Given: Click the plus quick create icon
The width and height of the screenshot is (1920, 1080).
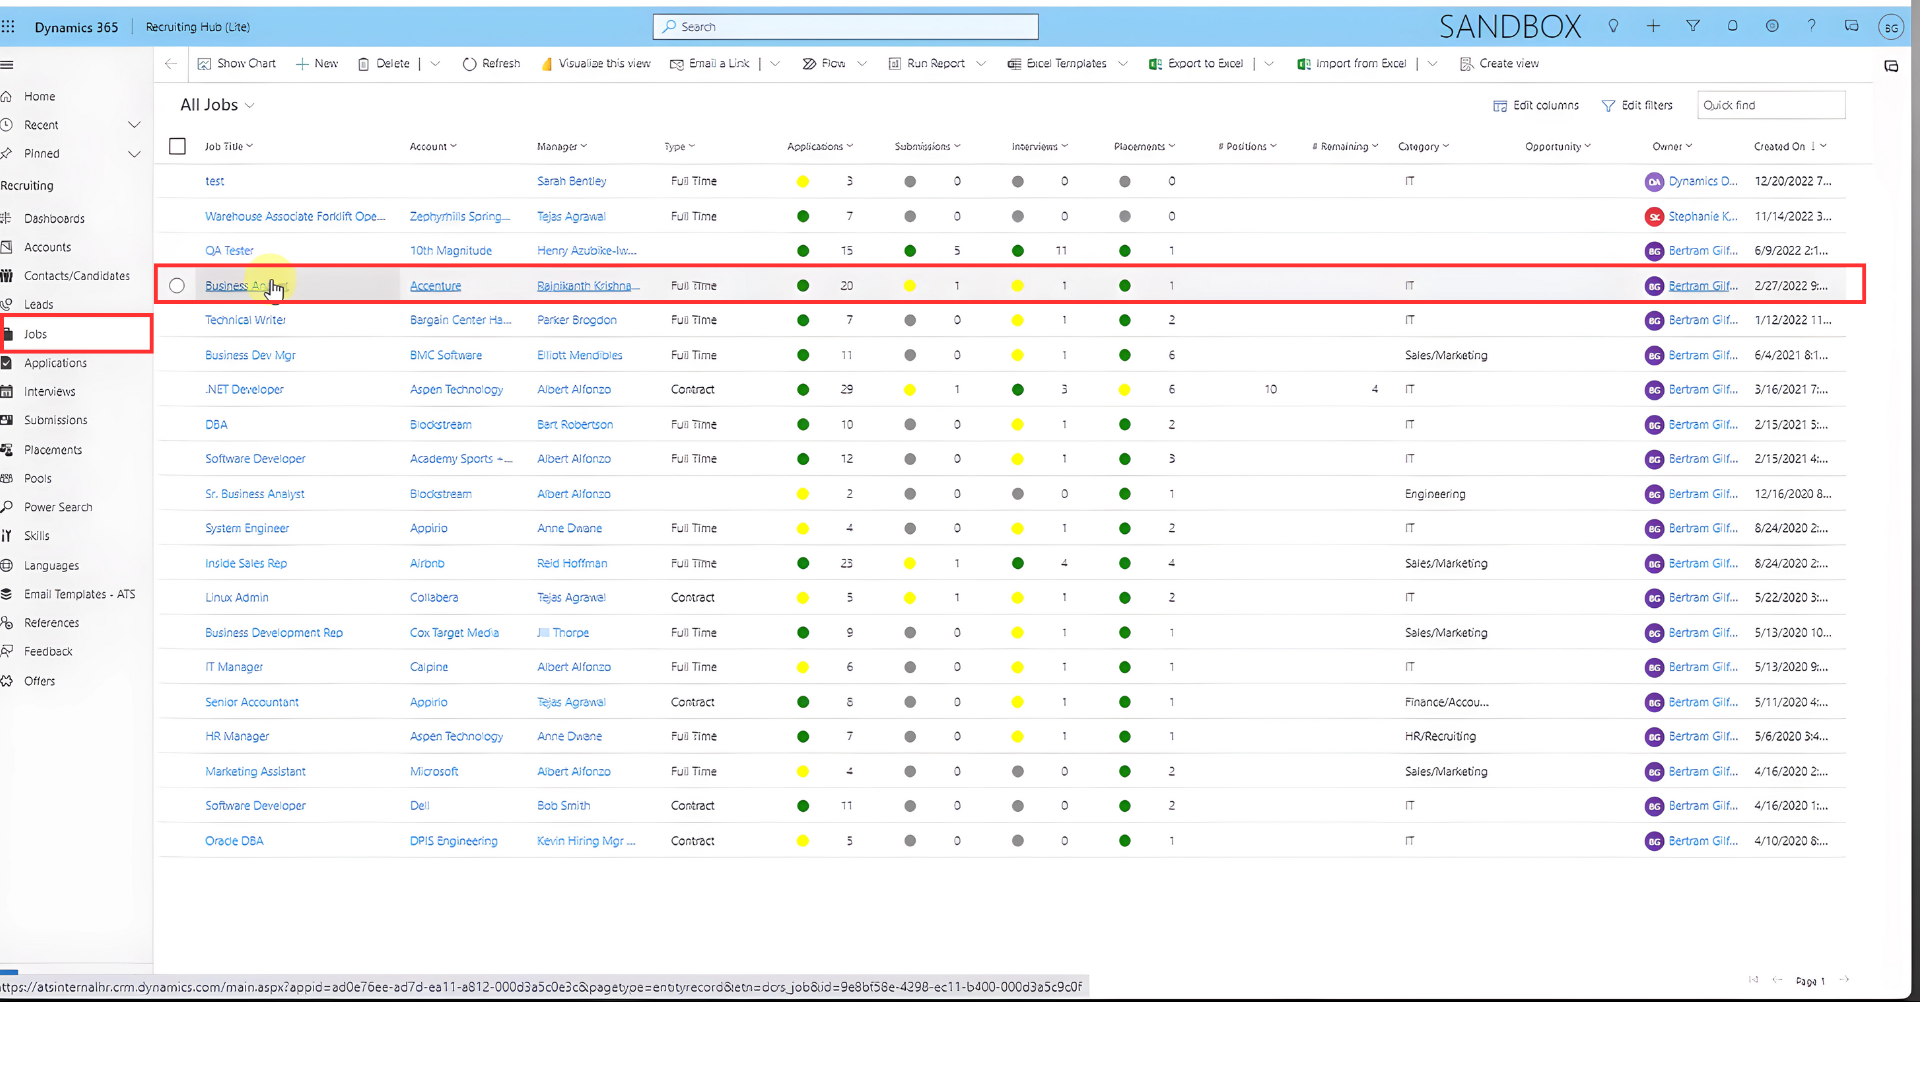Looking at the screenshot, I should (1653, 26).
